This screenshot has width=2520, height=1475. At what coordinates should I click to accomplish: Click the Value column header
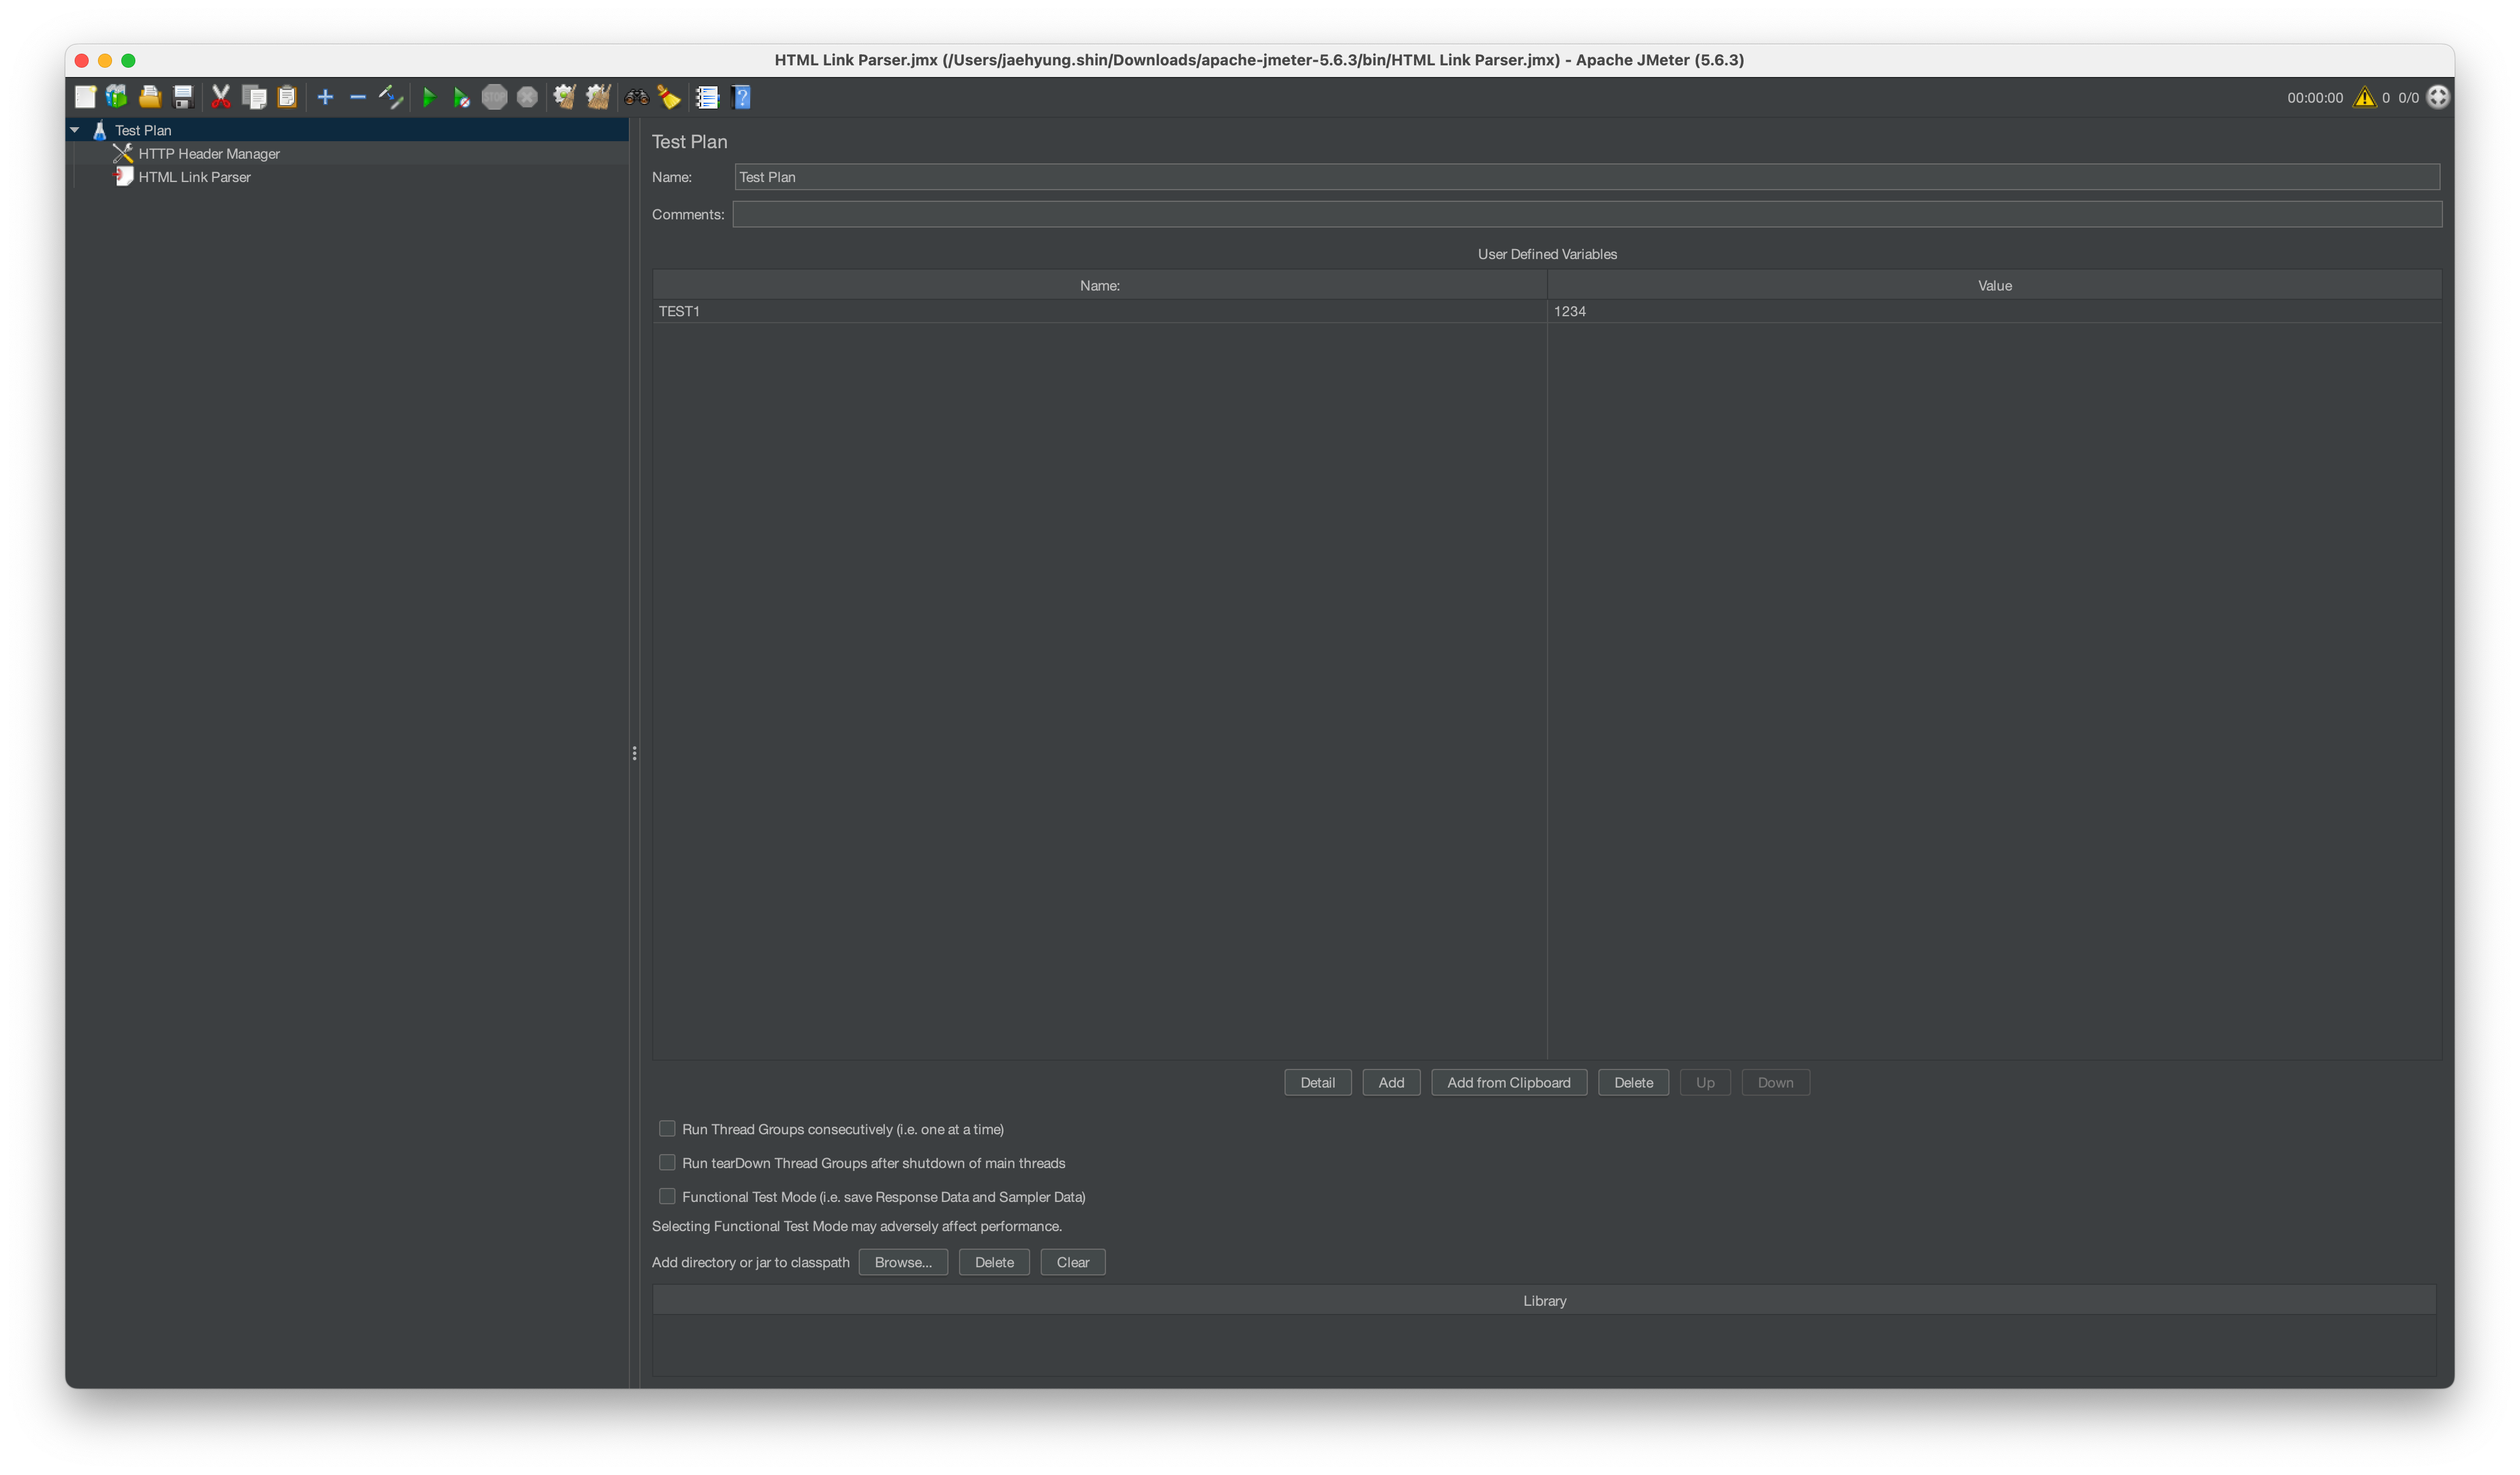click(x=1994, y=285)
